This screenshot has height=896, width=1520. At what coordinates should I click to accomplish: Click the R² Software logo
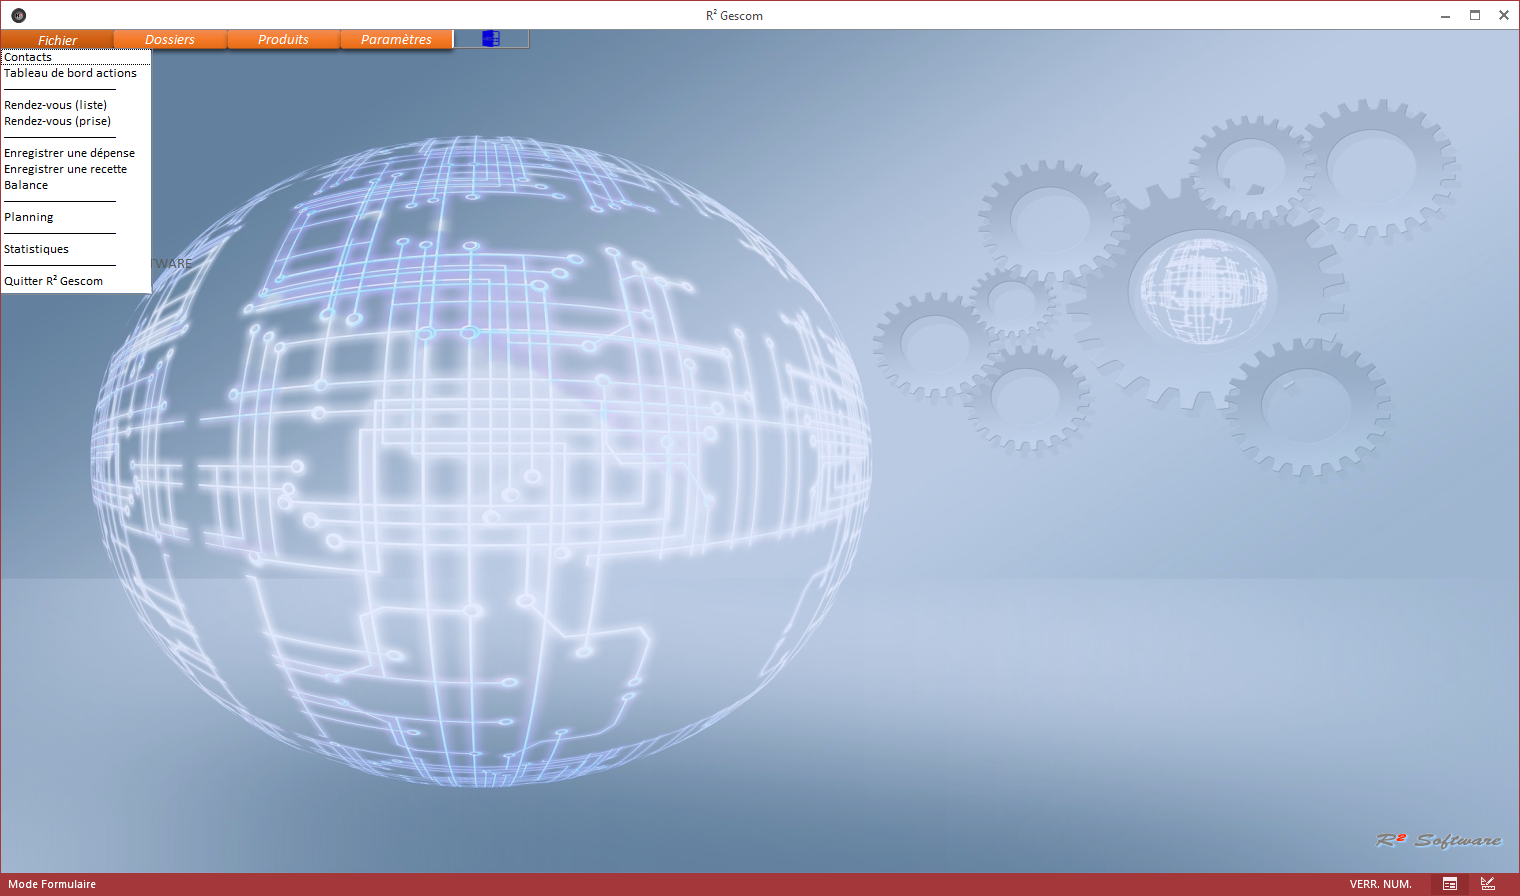pyautogui.click(x=1438, y=840)
